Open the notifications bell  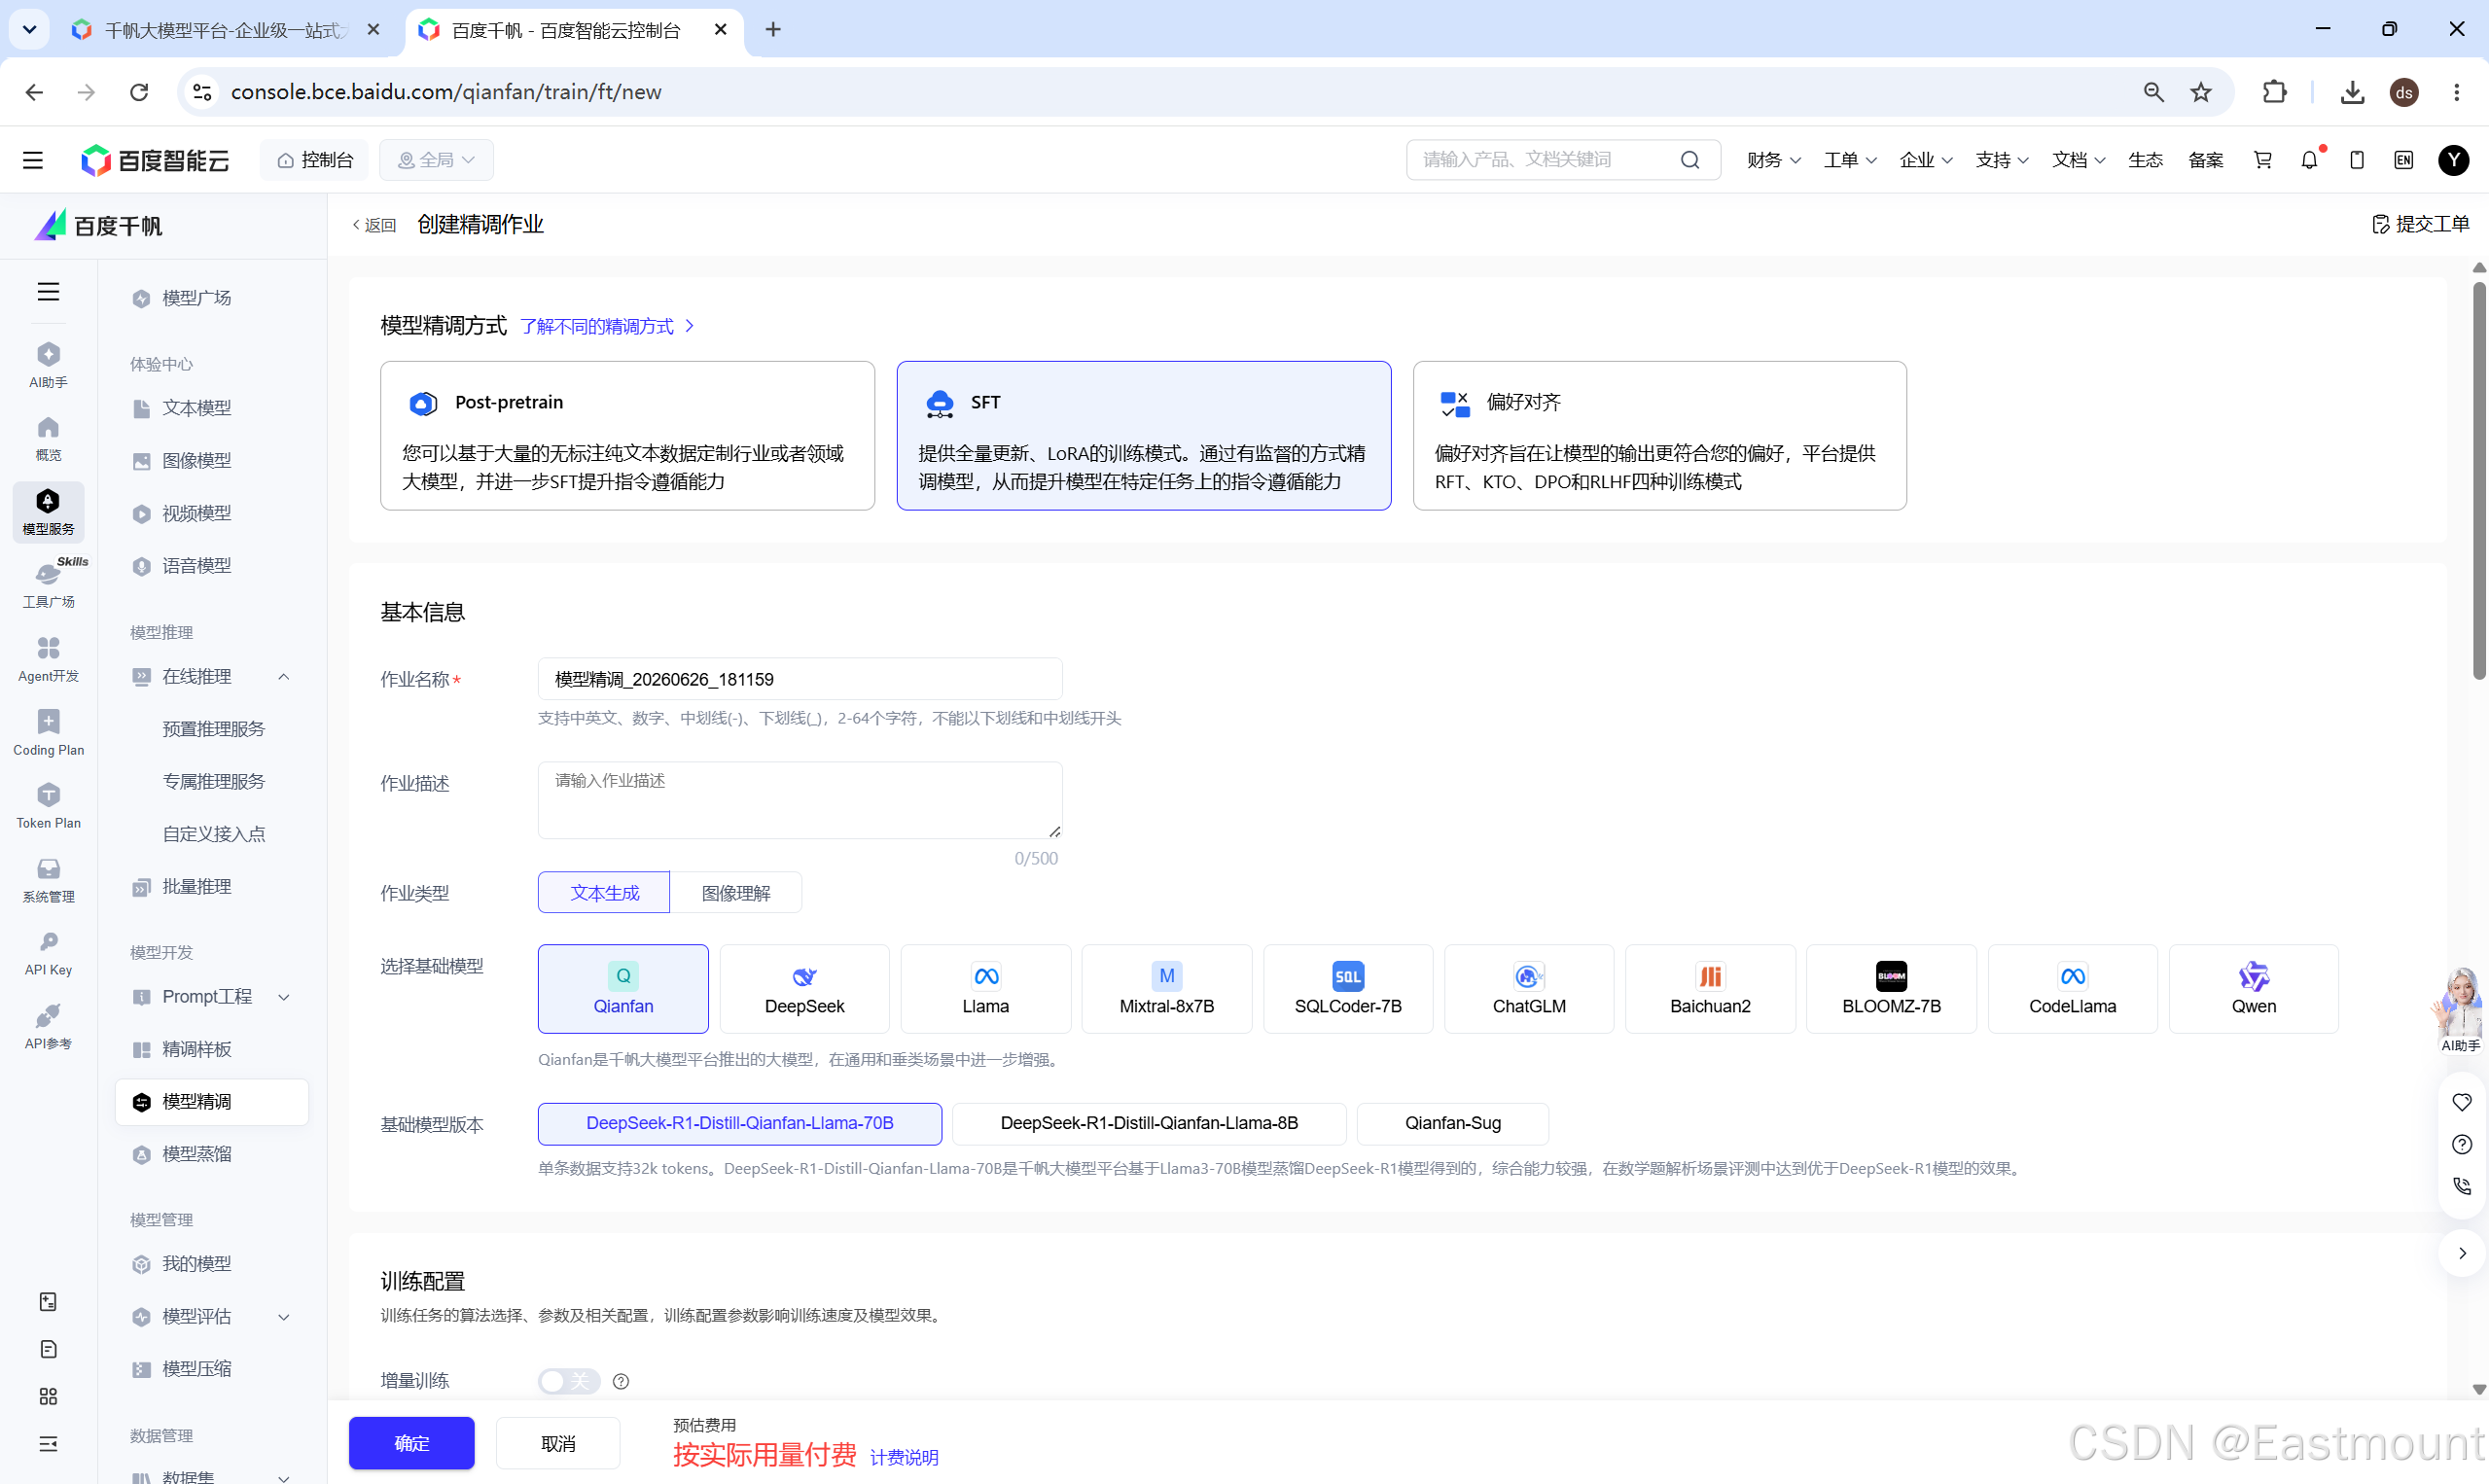pyautogui.click(x=2309, y=160)
